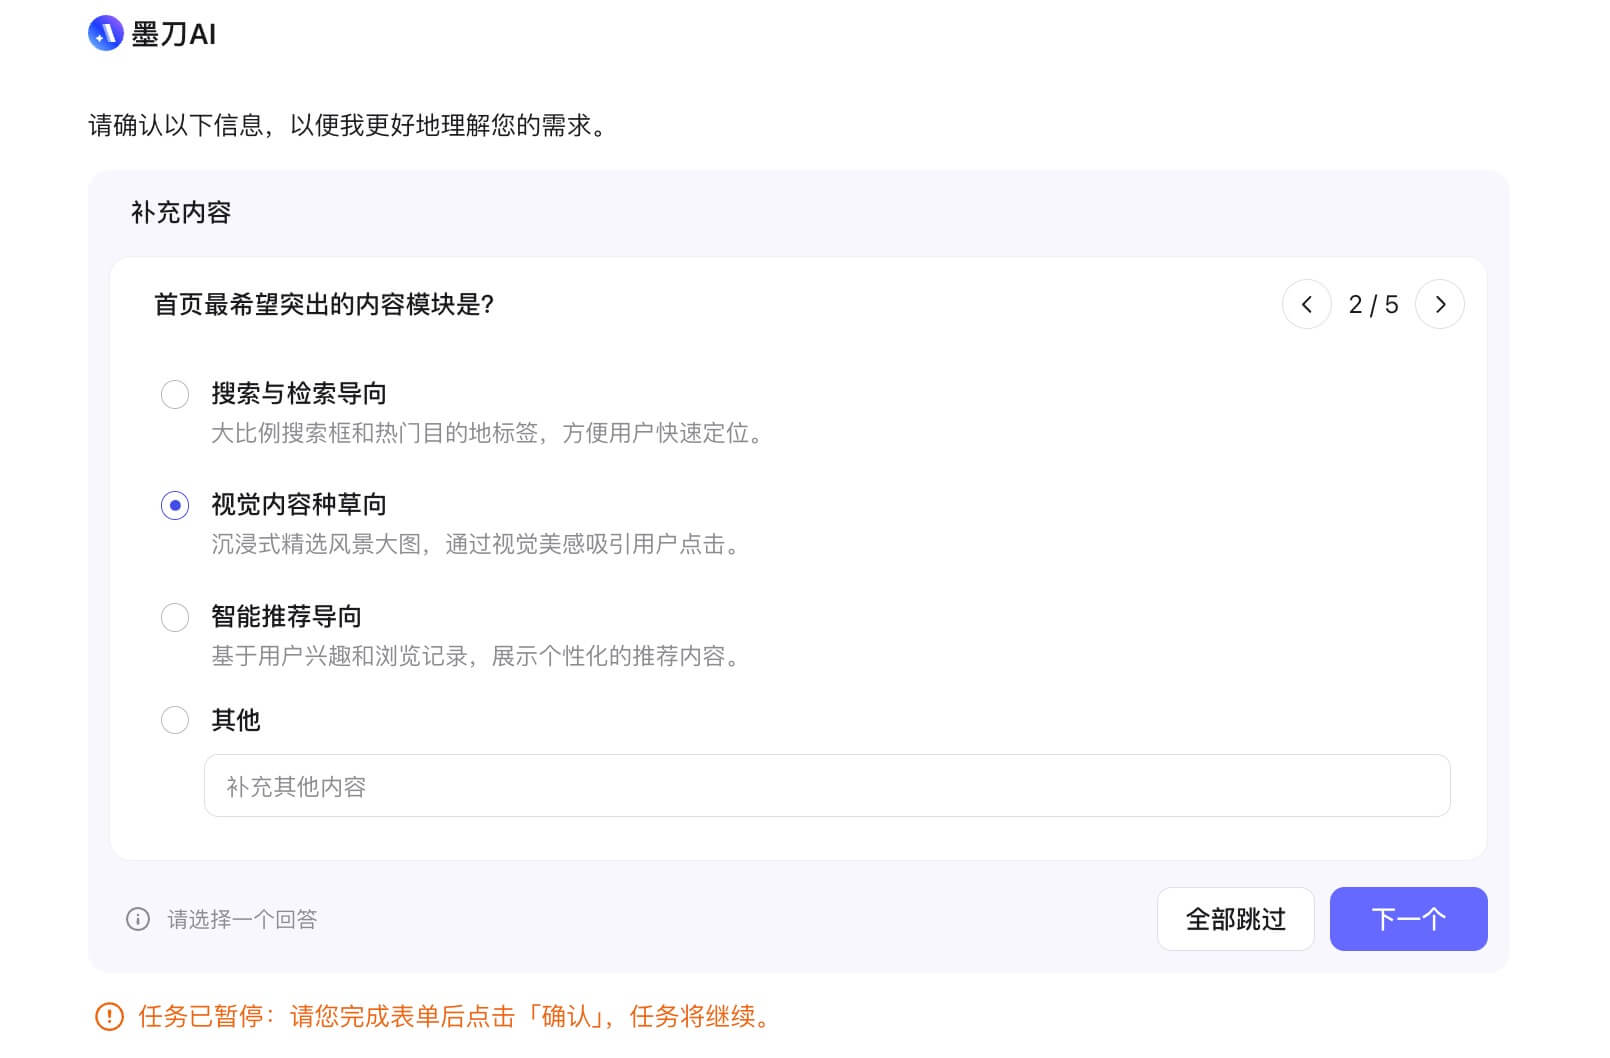Choose the 其他 radio option
The height and width of the screenshot is (1058, 1610).
(x=175, y=720)
